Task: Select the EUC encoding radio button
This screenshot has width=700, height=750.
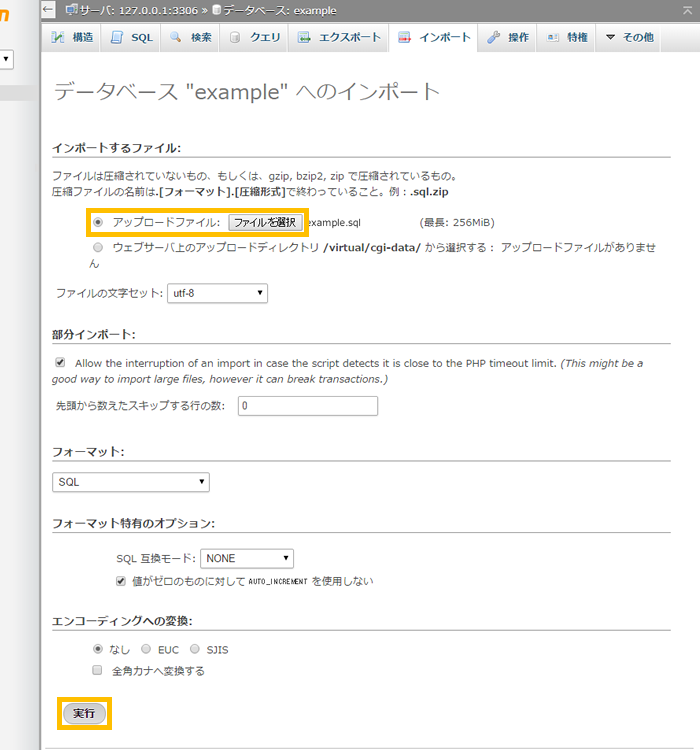Action: [146, 649]
